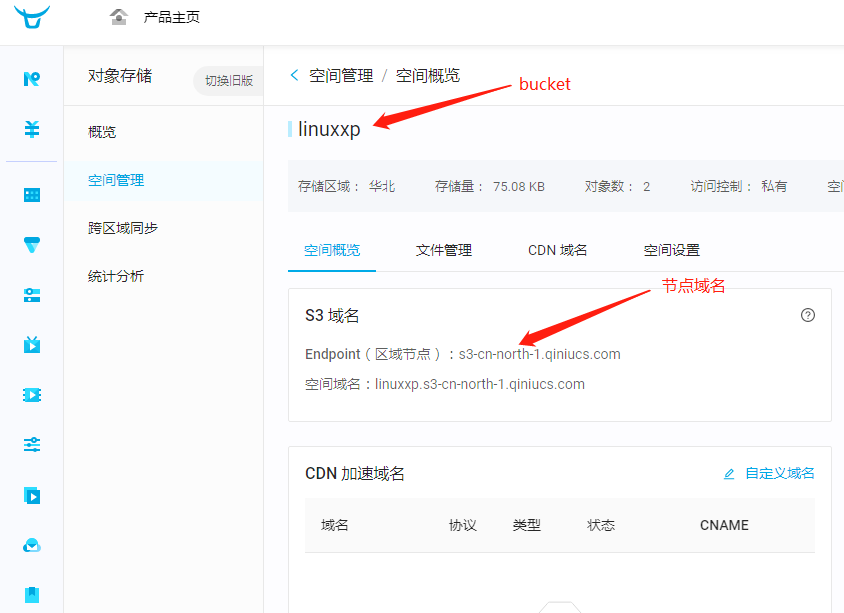Image resolution: width=844 pixels, height=613 pixels.
Task: Click the 域名 column header
Action: point(334,525)
